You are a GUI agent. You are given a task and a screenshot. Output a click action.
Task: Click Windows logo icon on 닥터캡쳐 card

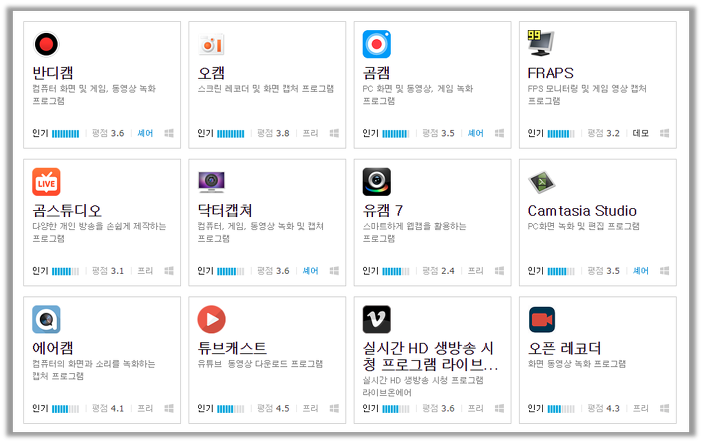click(x=334, y=271)
